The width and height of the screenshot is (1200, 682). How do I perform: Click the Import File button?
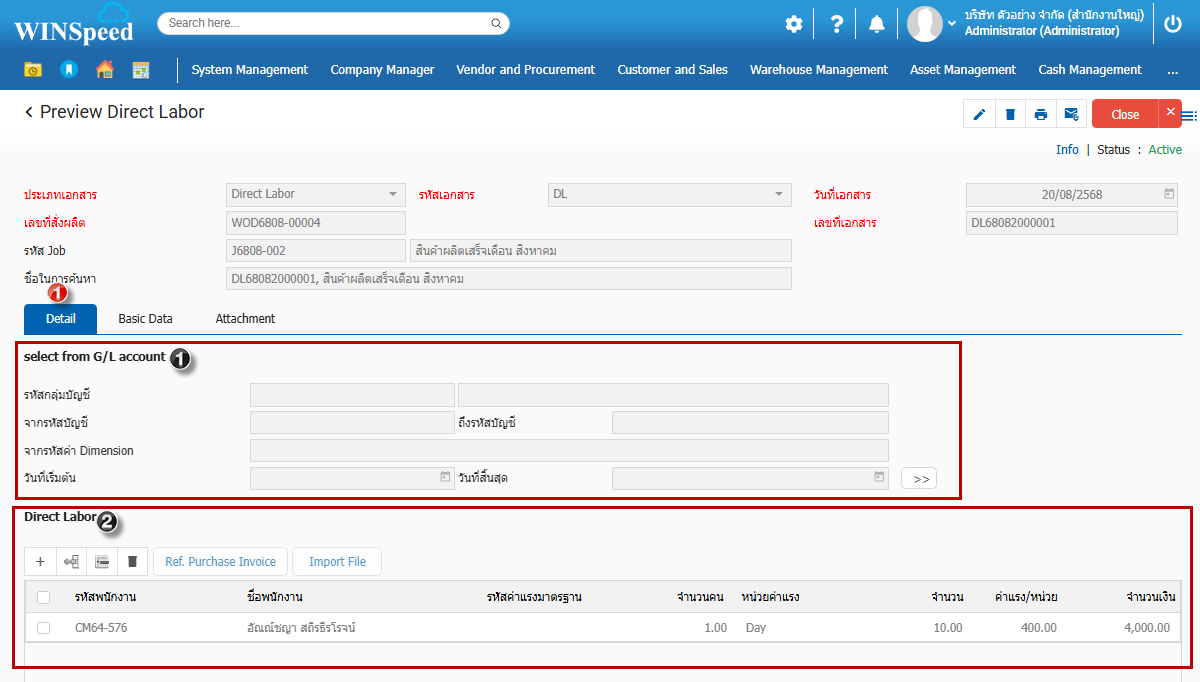tap(337, 562)
